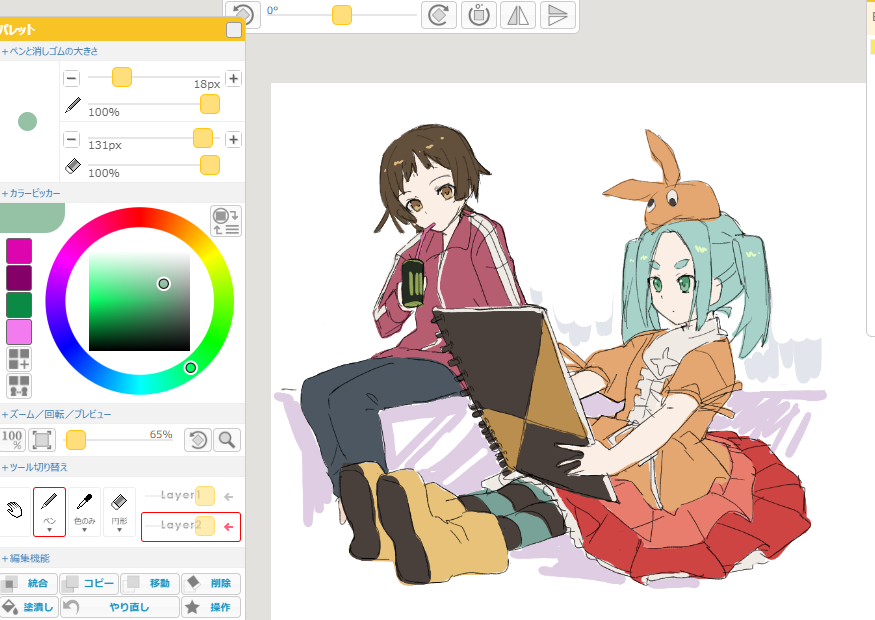This screenshot has width=875, height=620.
Task: Collapse the ペンと消しゴムの大きさ section
Action: (50, 51)
